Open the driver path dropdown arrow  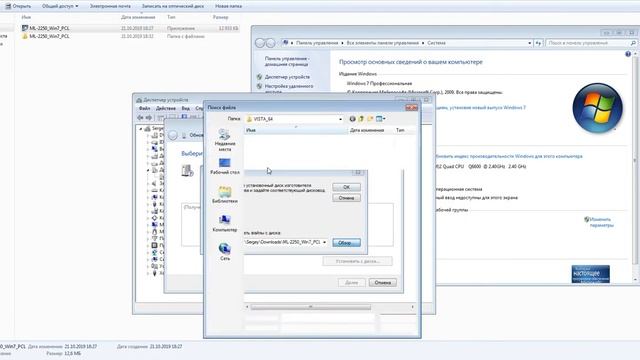pyautogui.click(x=324, y=242)
